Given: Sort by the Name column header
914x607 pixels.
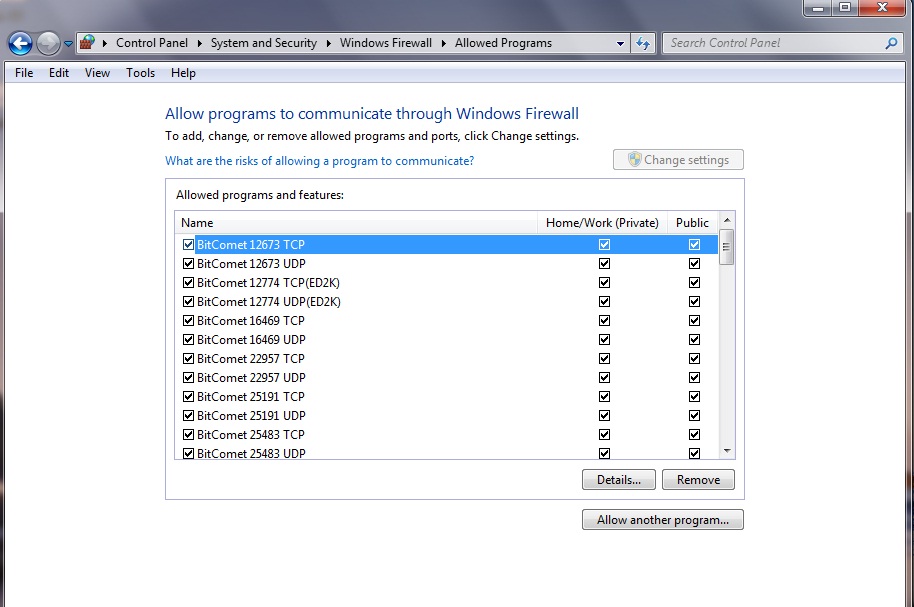Looking at the screenshot, I should [356, 223].
